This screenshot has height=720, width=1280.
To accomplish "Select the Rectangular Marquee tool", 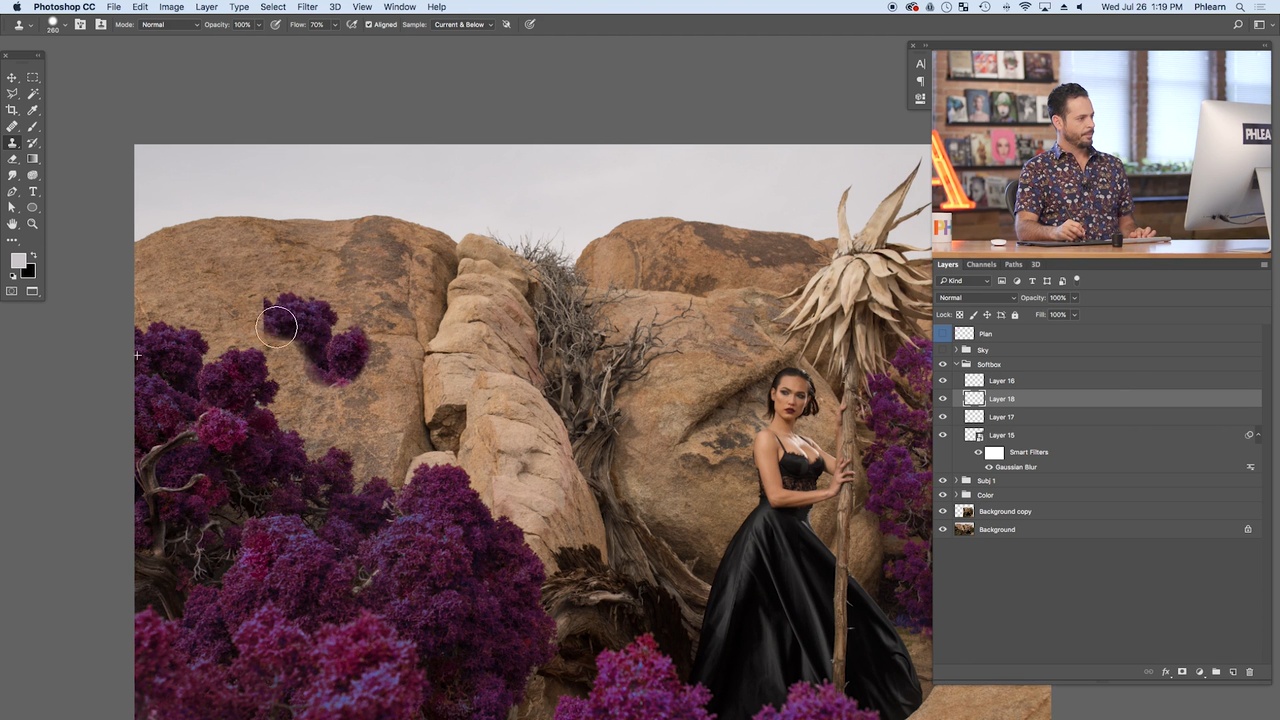I will tap(32, 78).
